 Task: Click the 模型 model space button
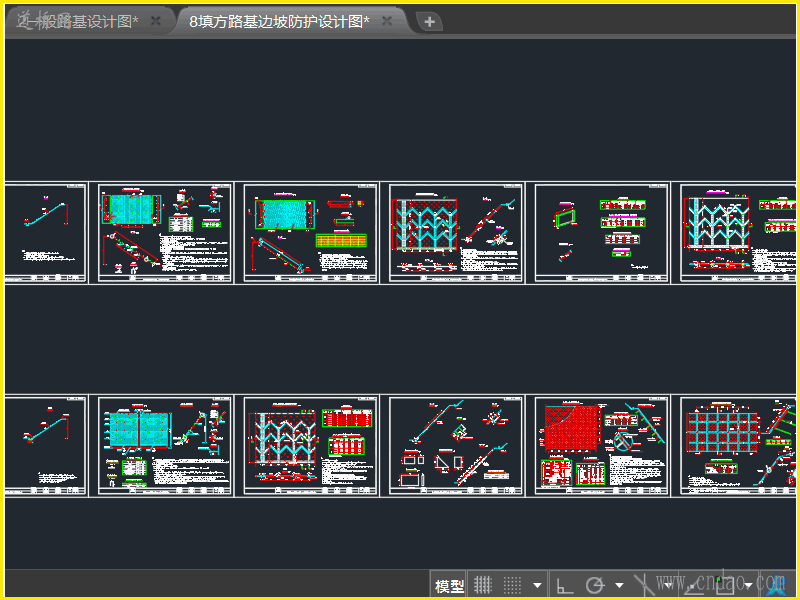(x=449, y=585)
